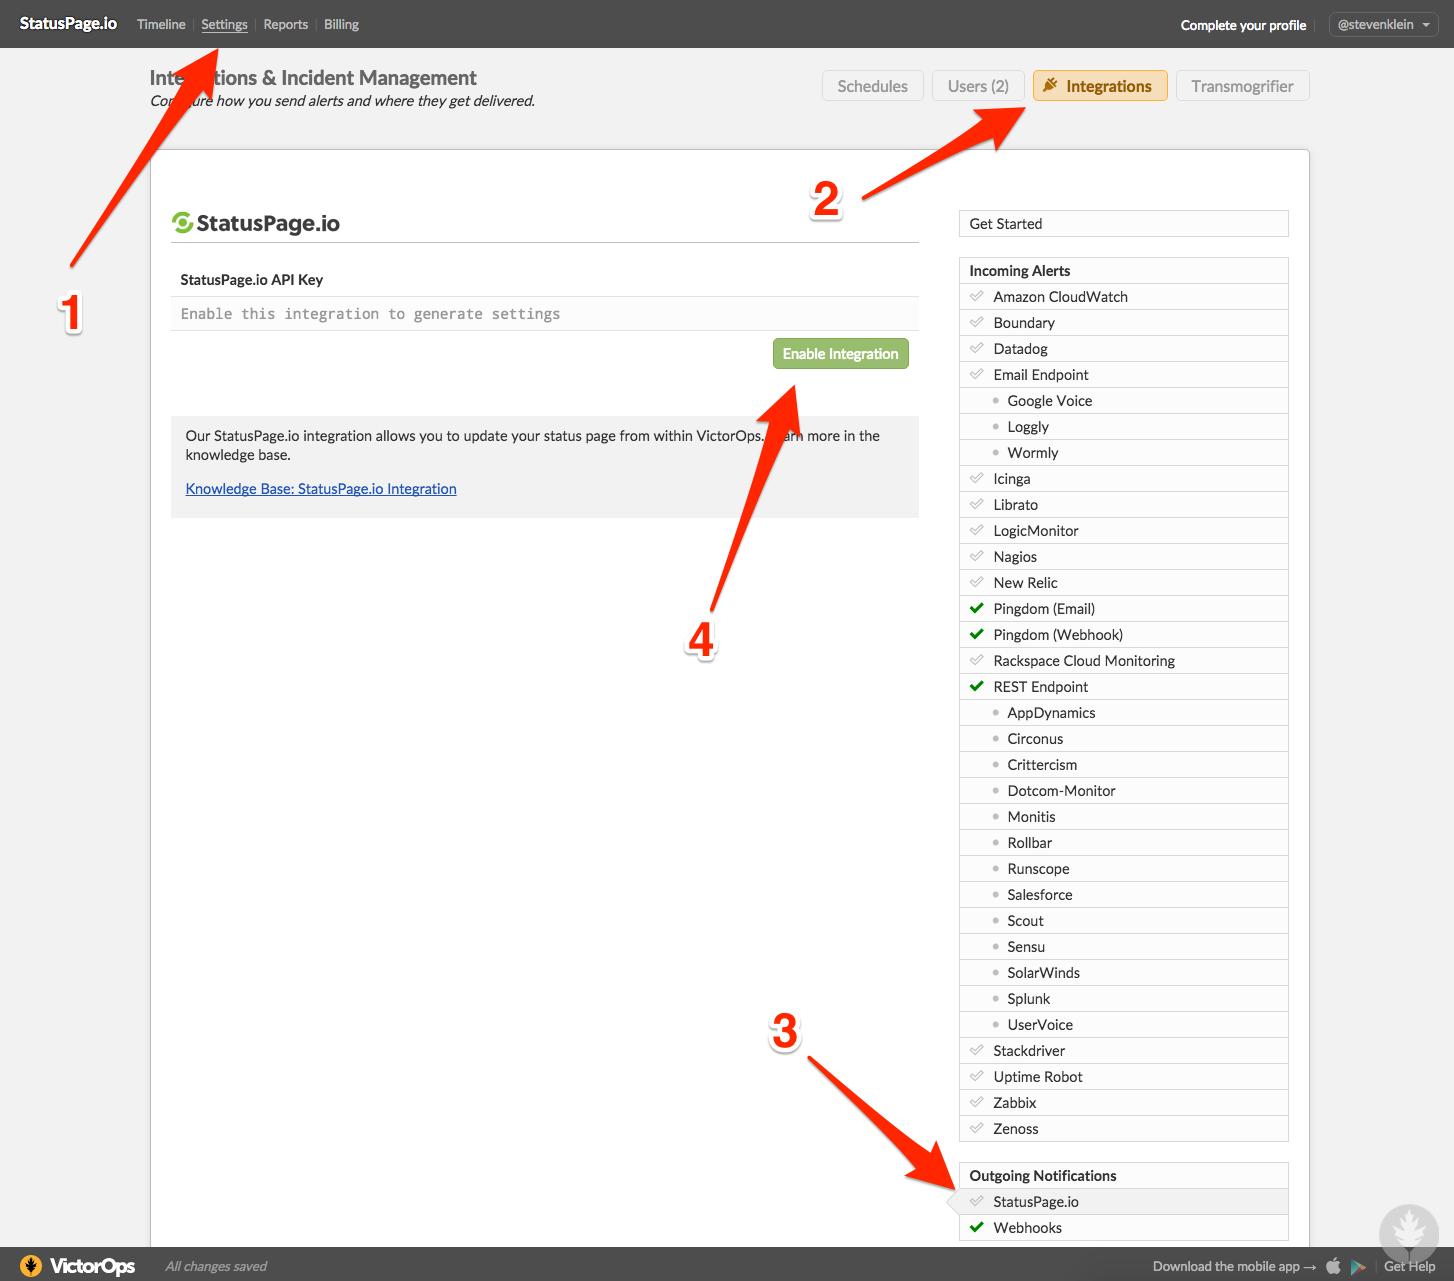Click the green checkmark beside Pingdom (Email)
This screenshot has width=1454, height=1281.
pyautogui.click(x=977, y=608)
